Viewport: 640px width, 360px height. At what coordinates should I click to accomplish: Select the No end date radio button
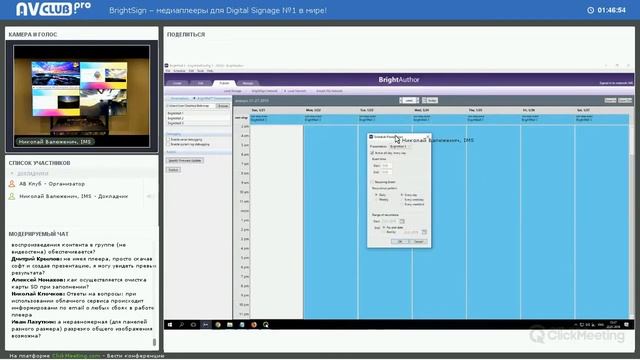click(384, 227)
